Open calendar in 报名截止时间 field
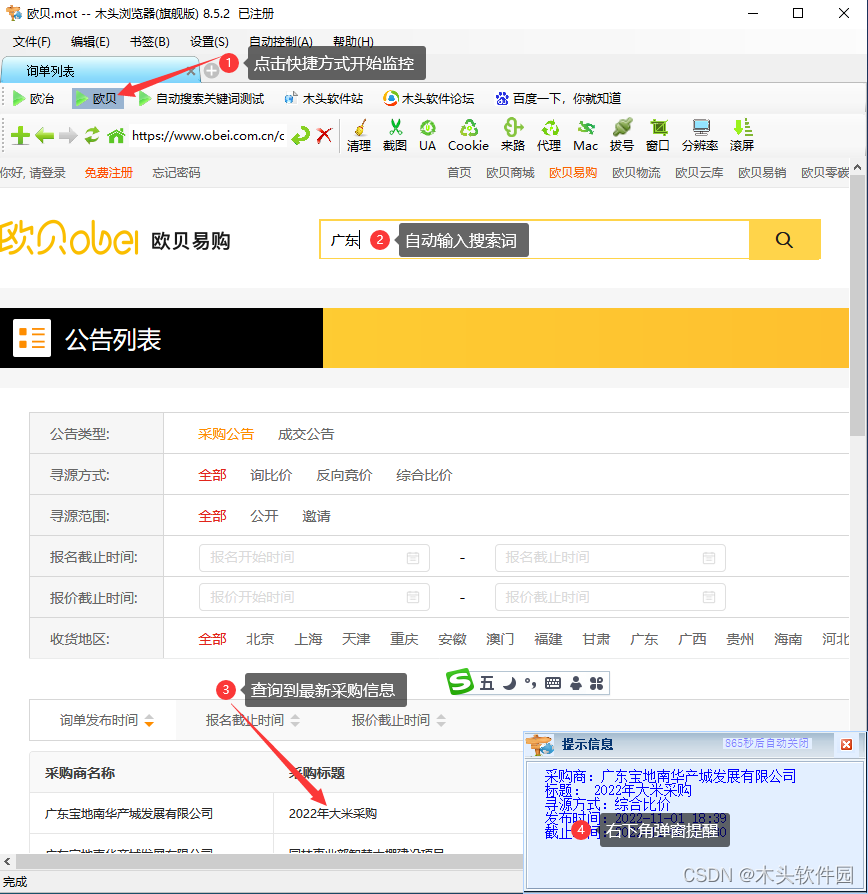Viewport: 868px width, 894px height. click(709, 558)
